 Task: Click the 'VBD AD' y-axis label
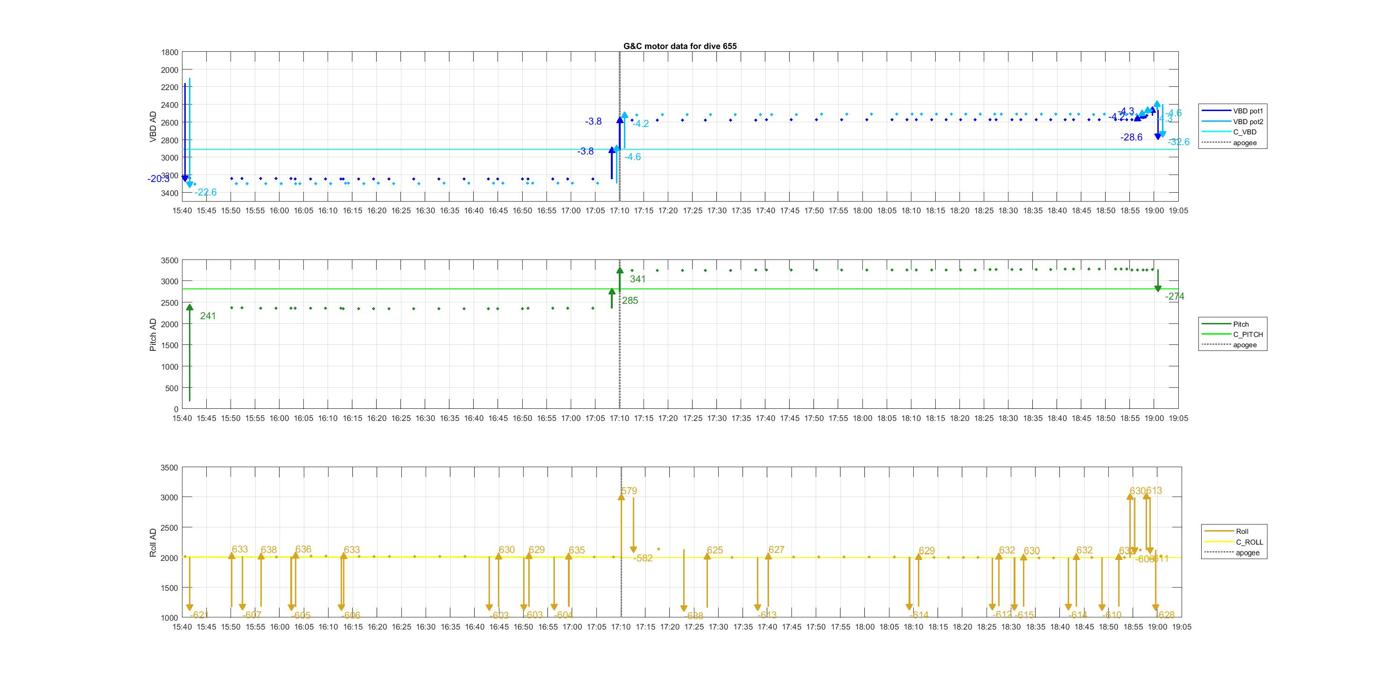pyautogui.click(x=154, y=126)
